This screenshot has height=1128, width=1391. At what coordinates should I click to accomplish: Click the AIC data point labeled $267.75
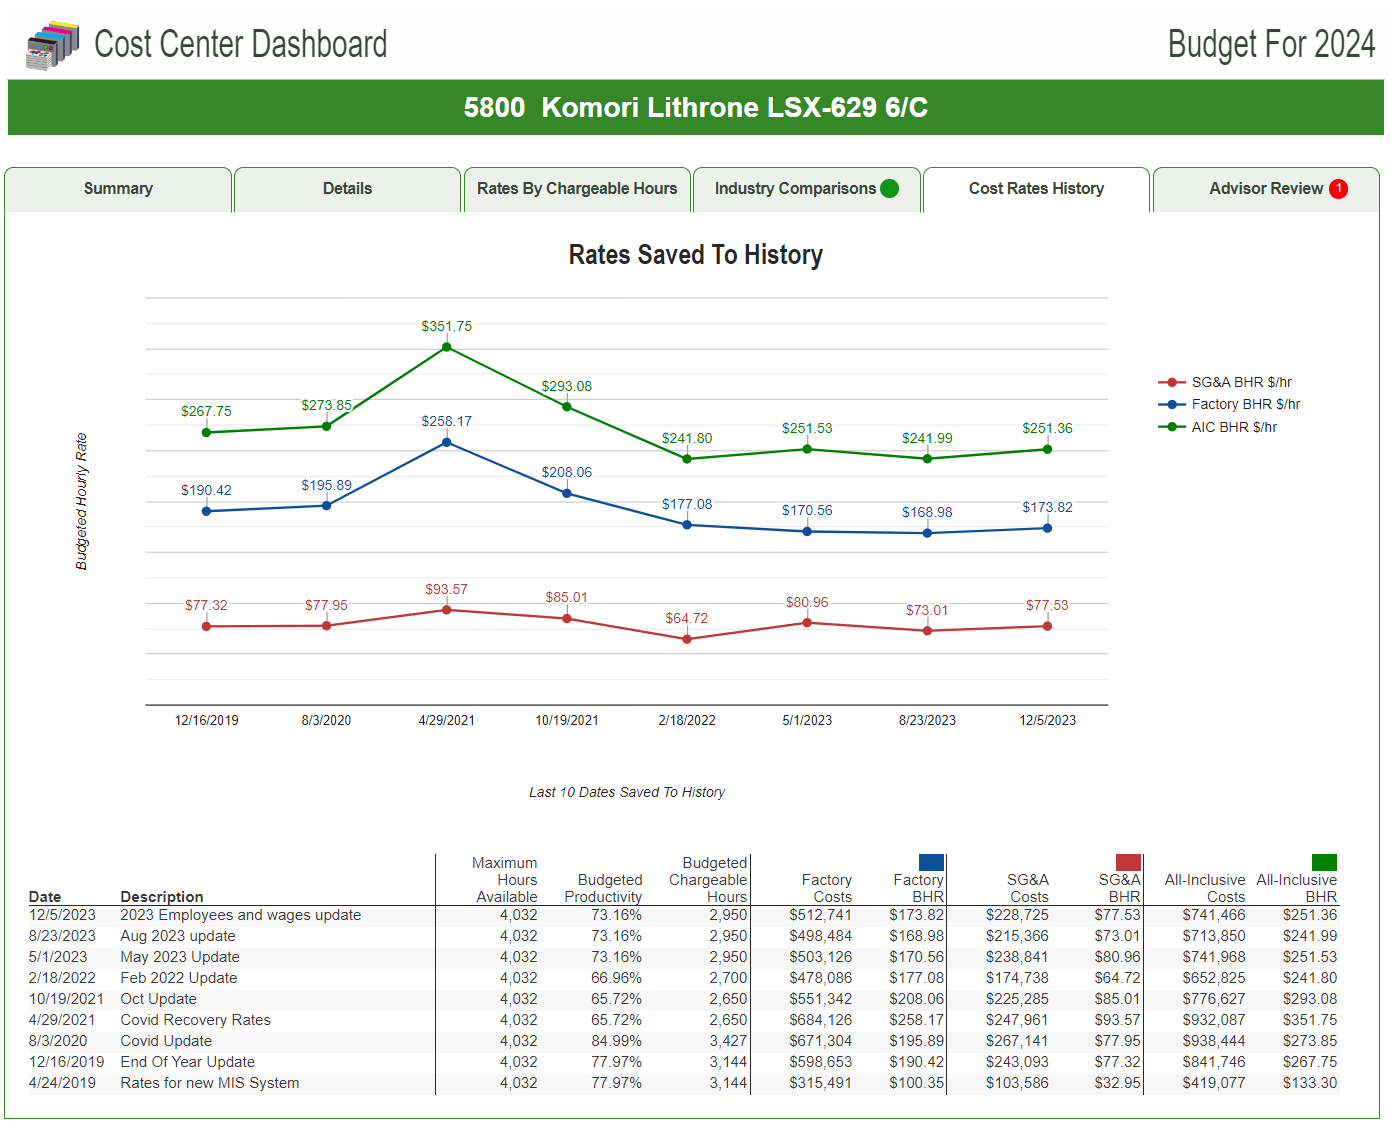point(206,432)
